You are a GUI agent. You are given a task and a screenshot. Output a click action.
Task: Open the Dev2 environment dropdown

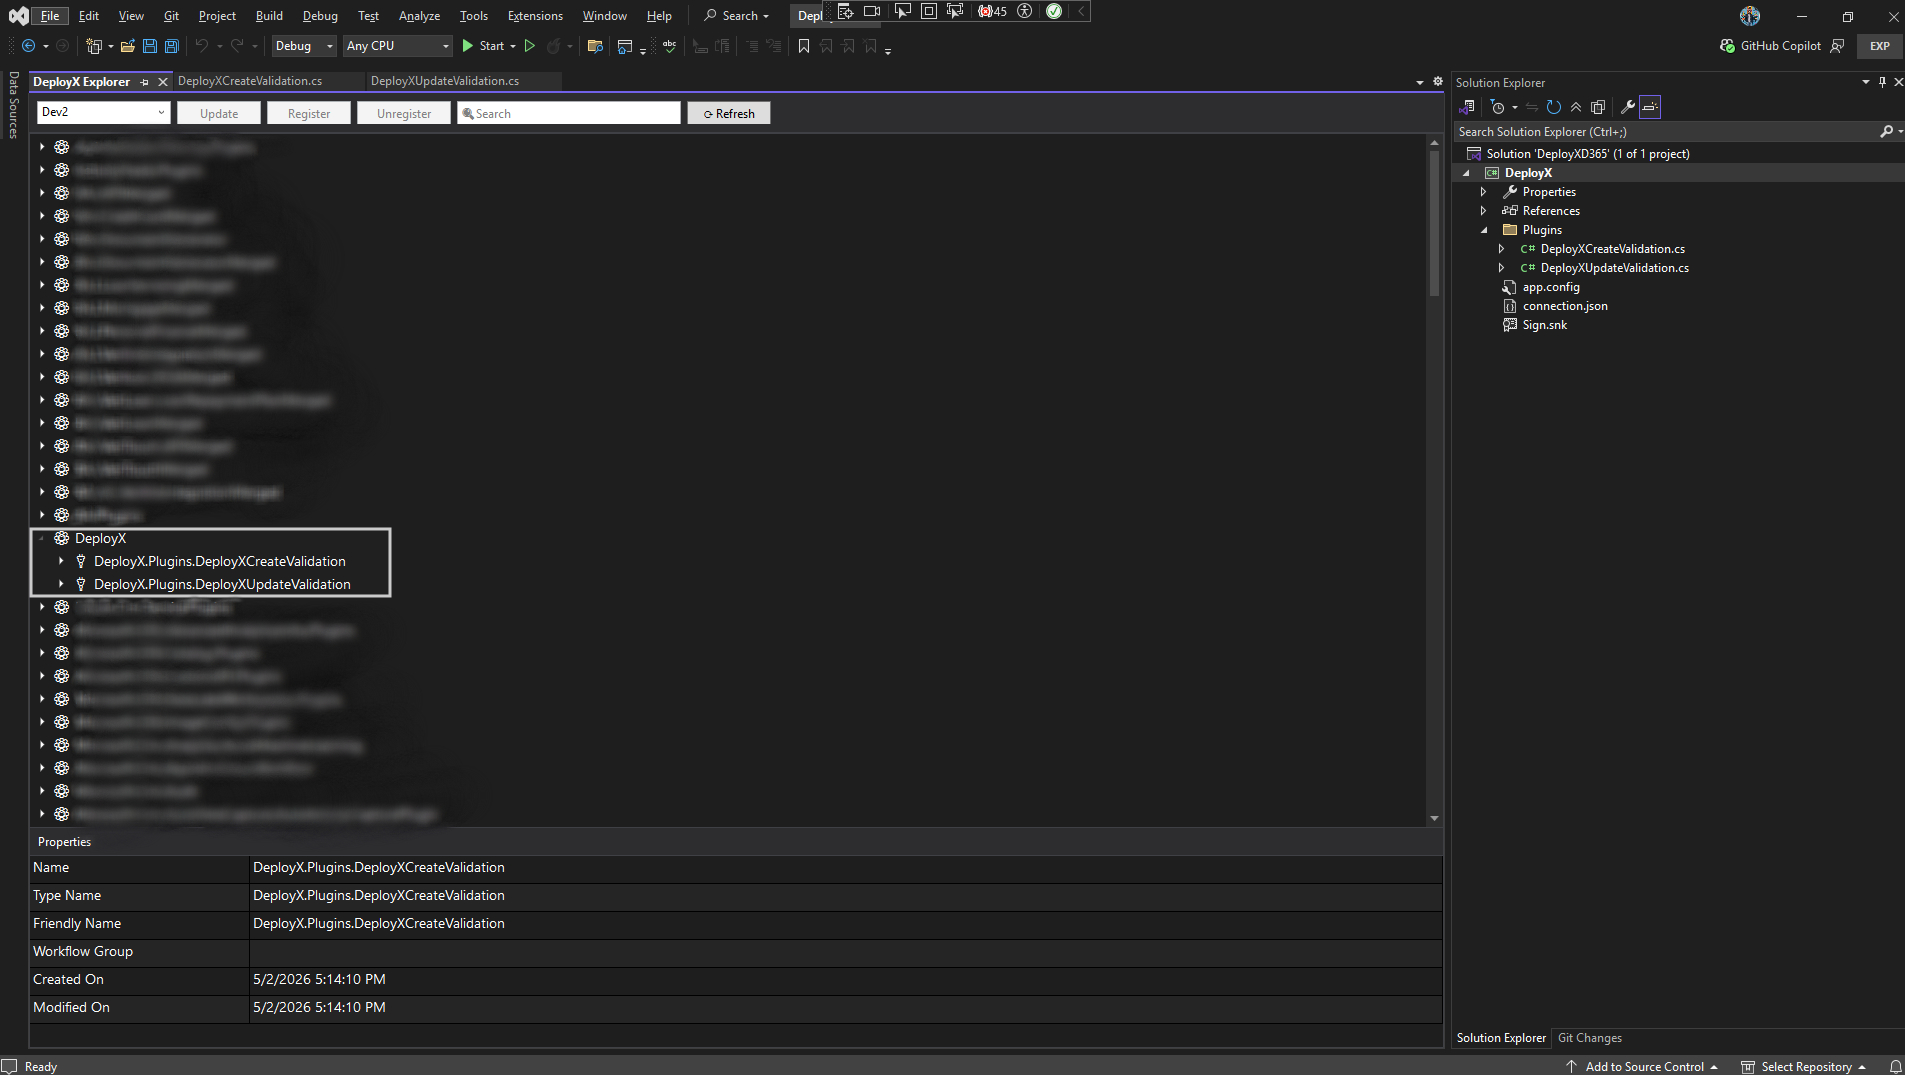[104, 113]
